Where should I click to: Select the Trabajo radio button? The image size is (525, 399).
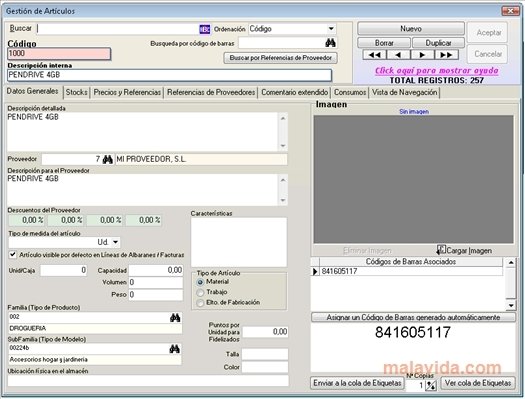point(200,293)
